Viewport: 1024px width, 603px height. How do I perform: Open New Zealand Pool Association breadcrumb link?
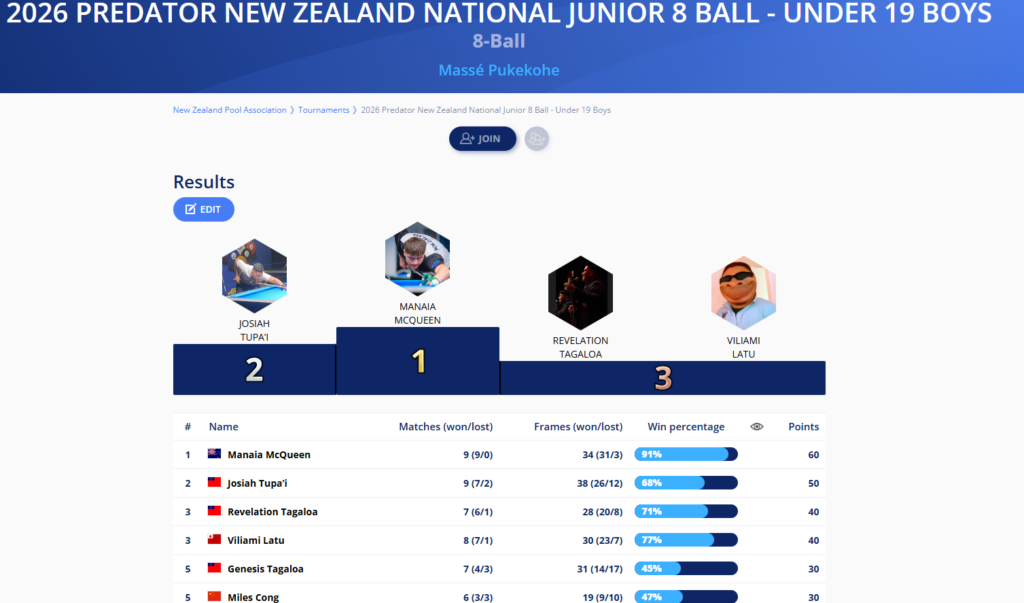pyautogui.click(x=230, y=110)
